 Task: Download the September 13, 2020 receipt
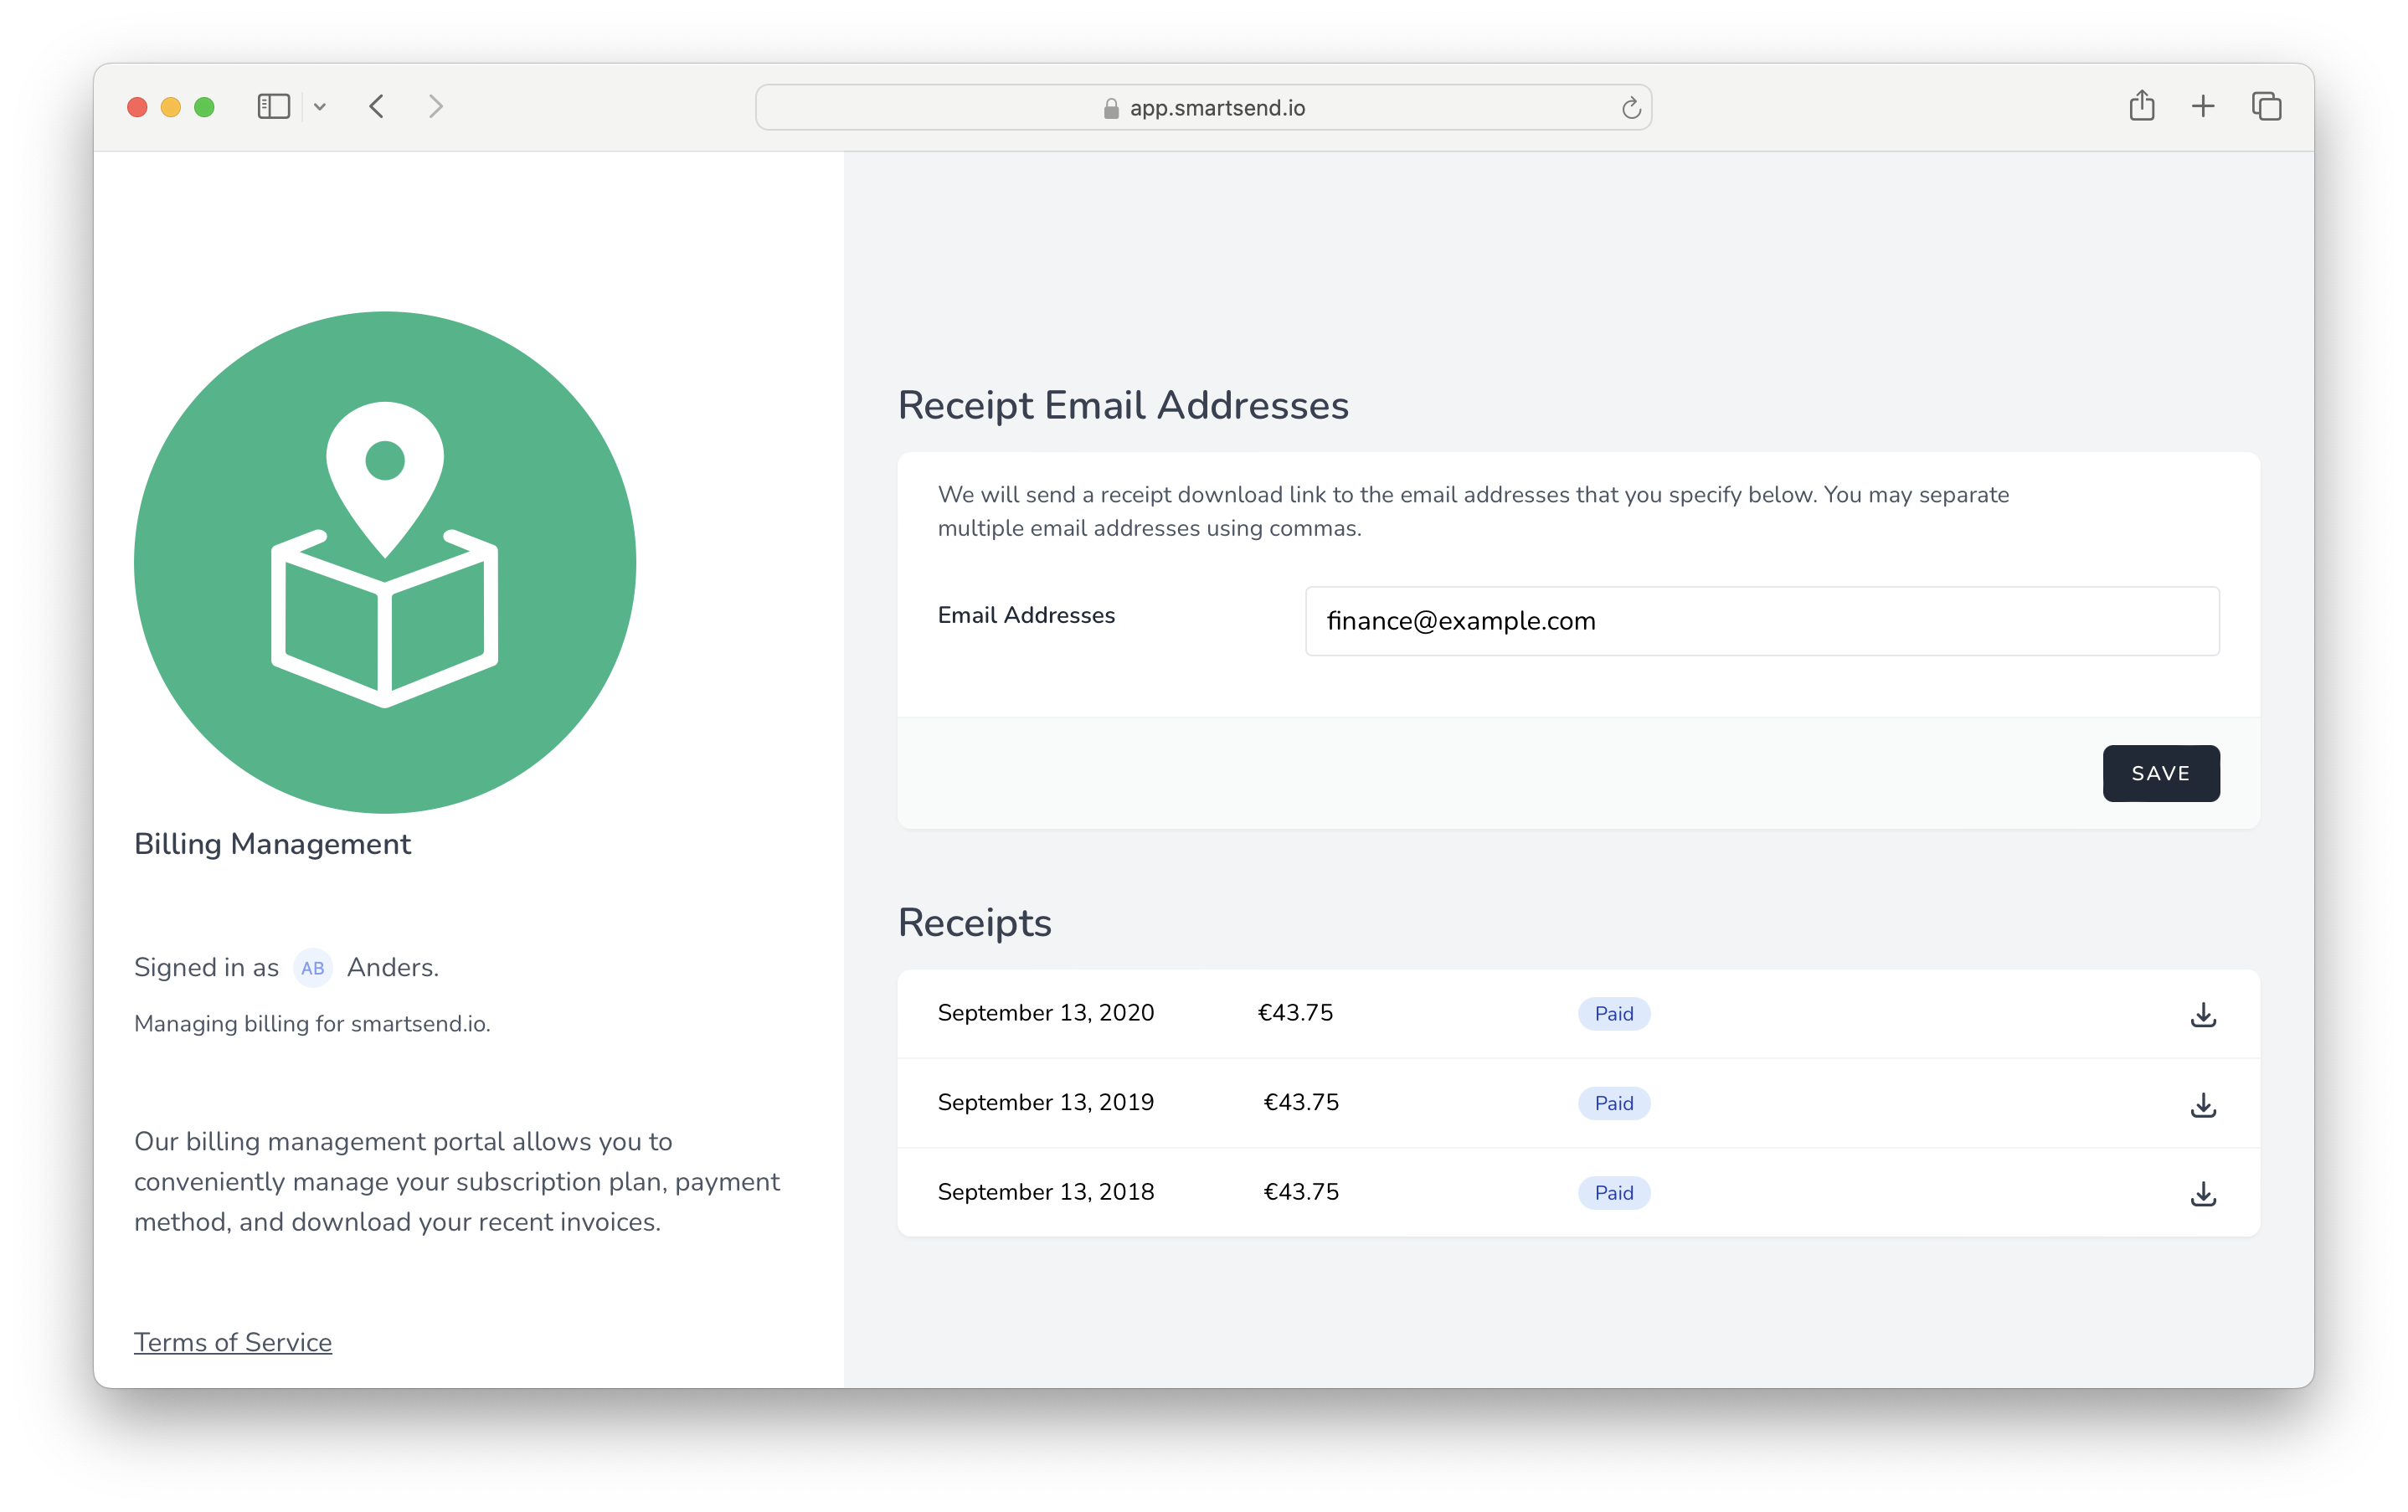2202,1014
